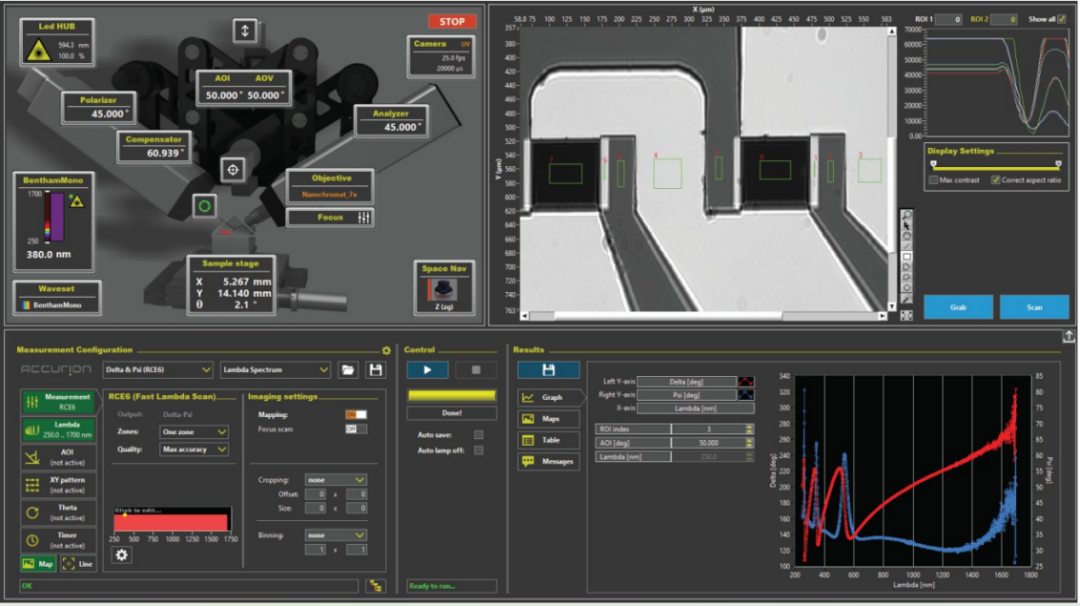This screenshot has width=1080, height=606.
Task: Open lambda spectrum gear settings below red bar
Action: click(121, 554)
